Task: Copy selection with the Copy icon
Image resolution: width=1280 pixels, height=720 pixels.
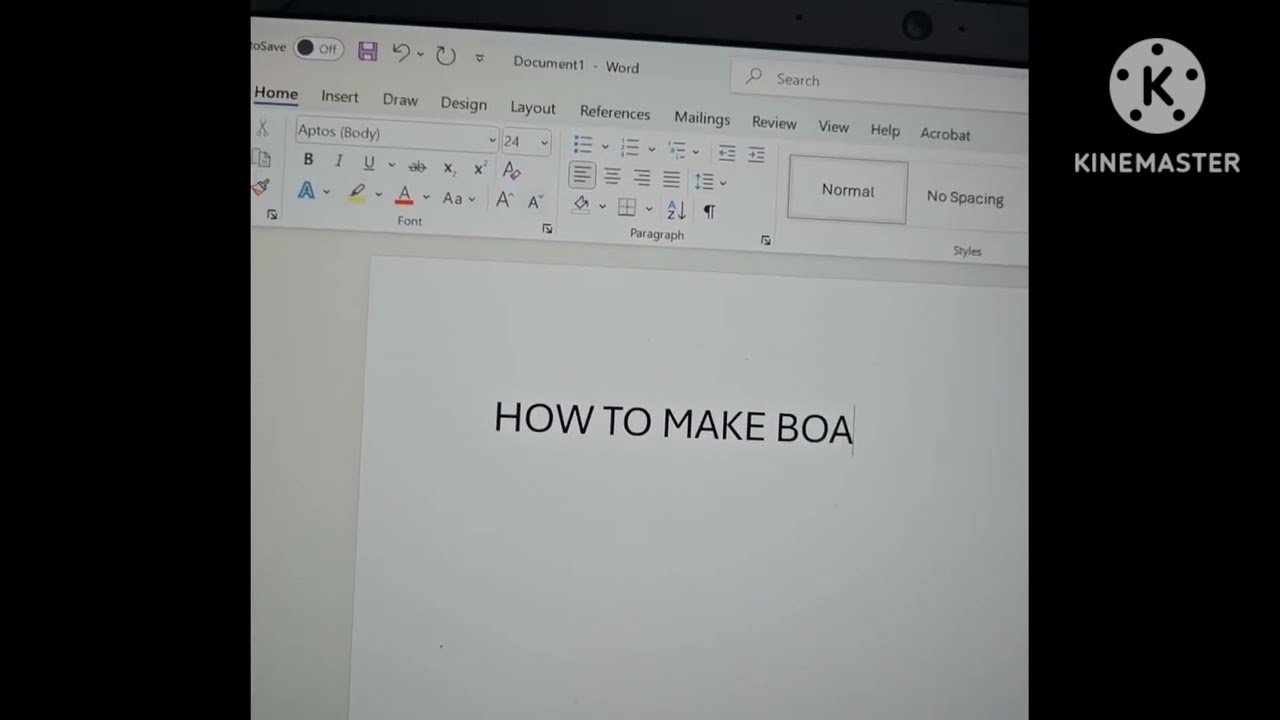Action: click(x=261, y=158)
